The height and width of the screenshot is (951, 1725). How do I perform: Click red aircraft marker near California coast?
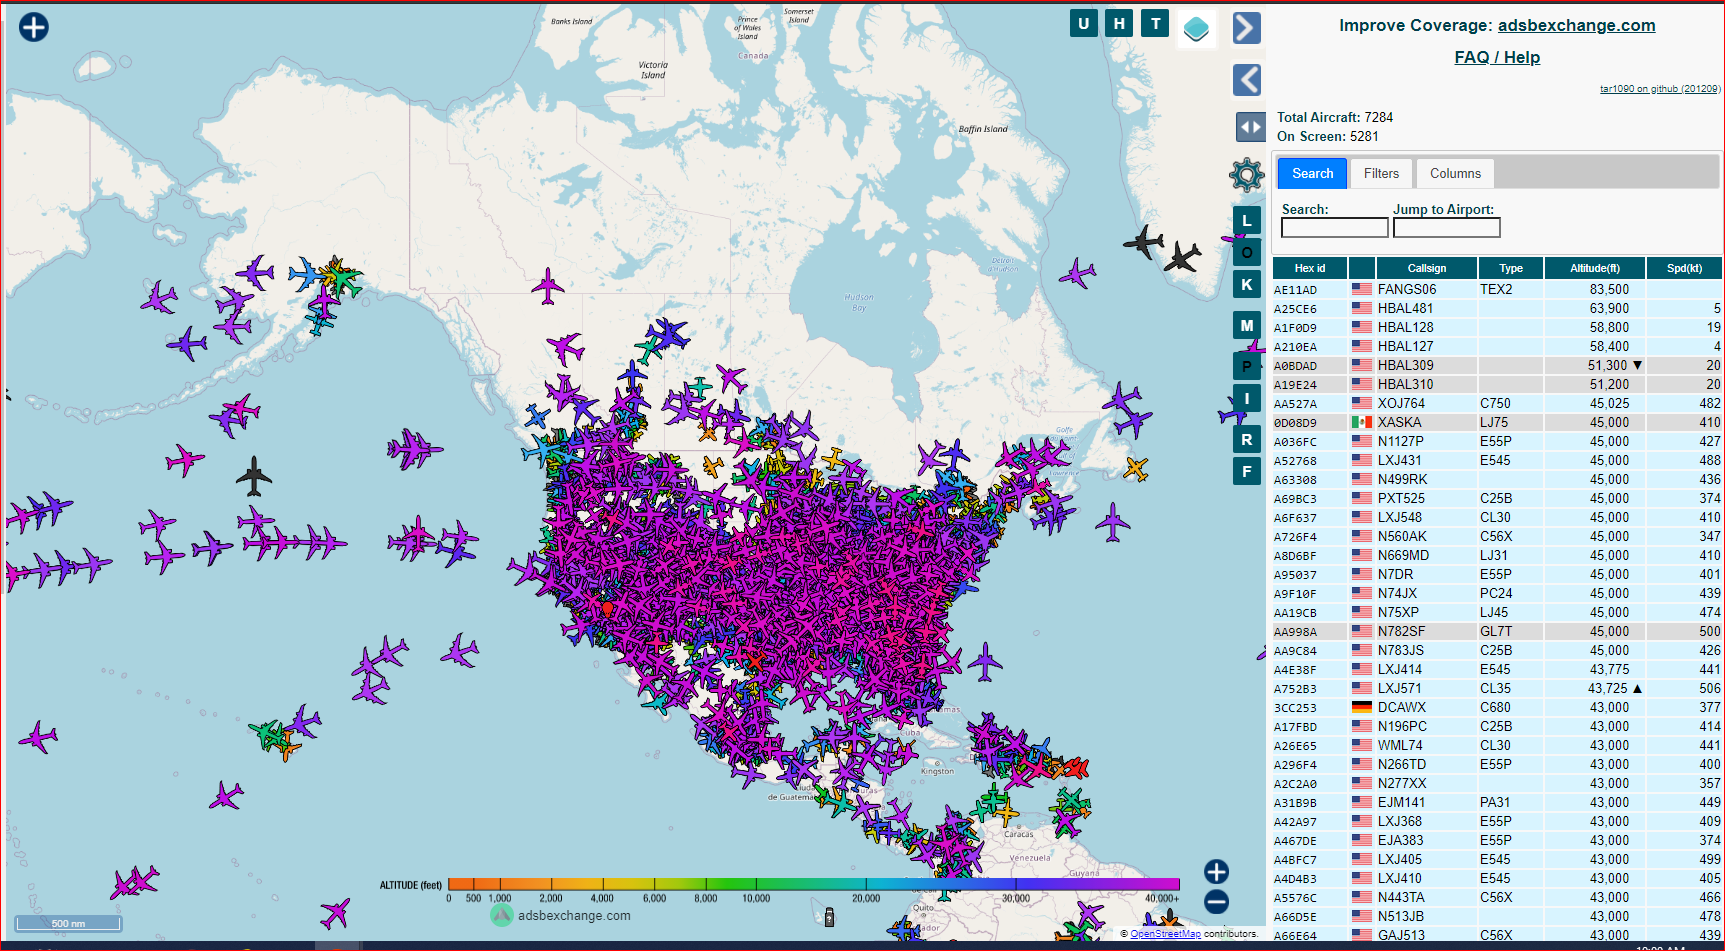click(607, 608)
